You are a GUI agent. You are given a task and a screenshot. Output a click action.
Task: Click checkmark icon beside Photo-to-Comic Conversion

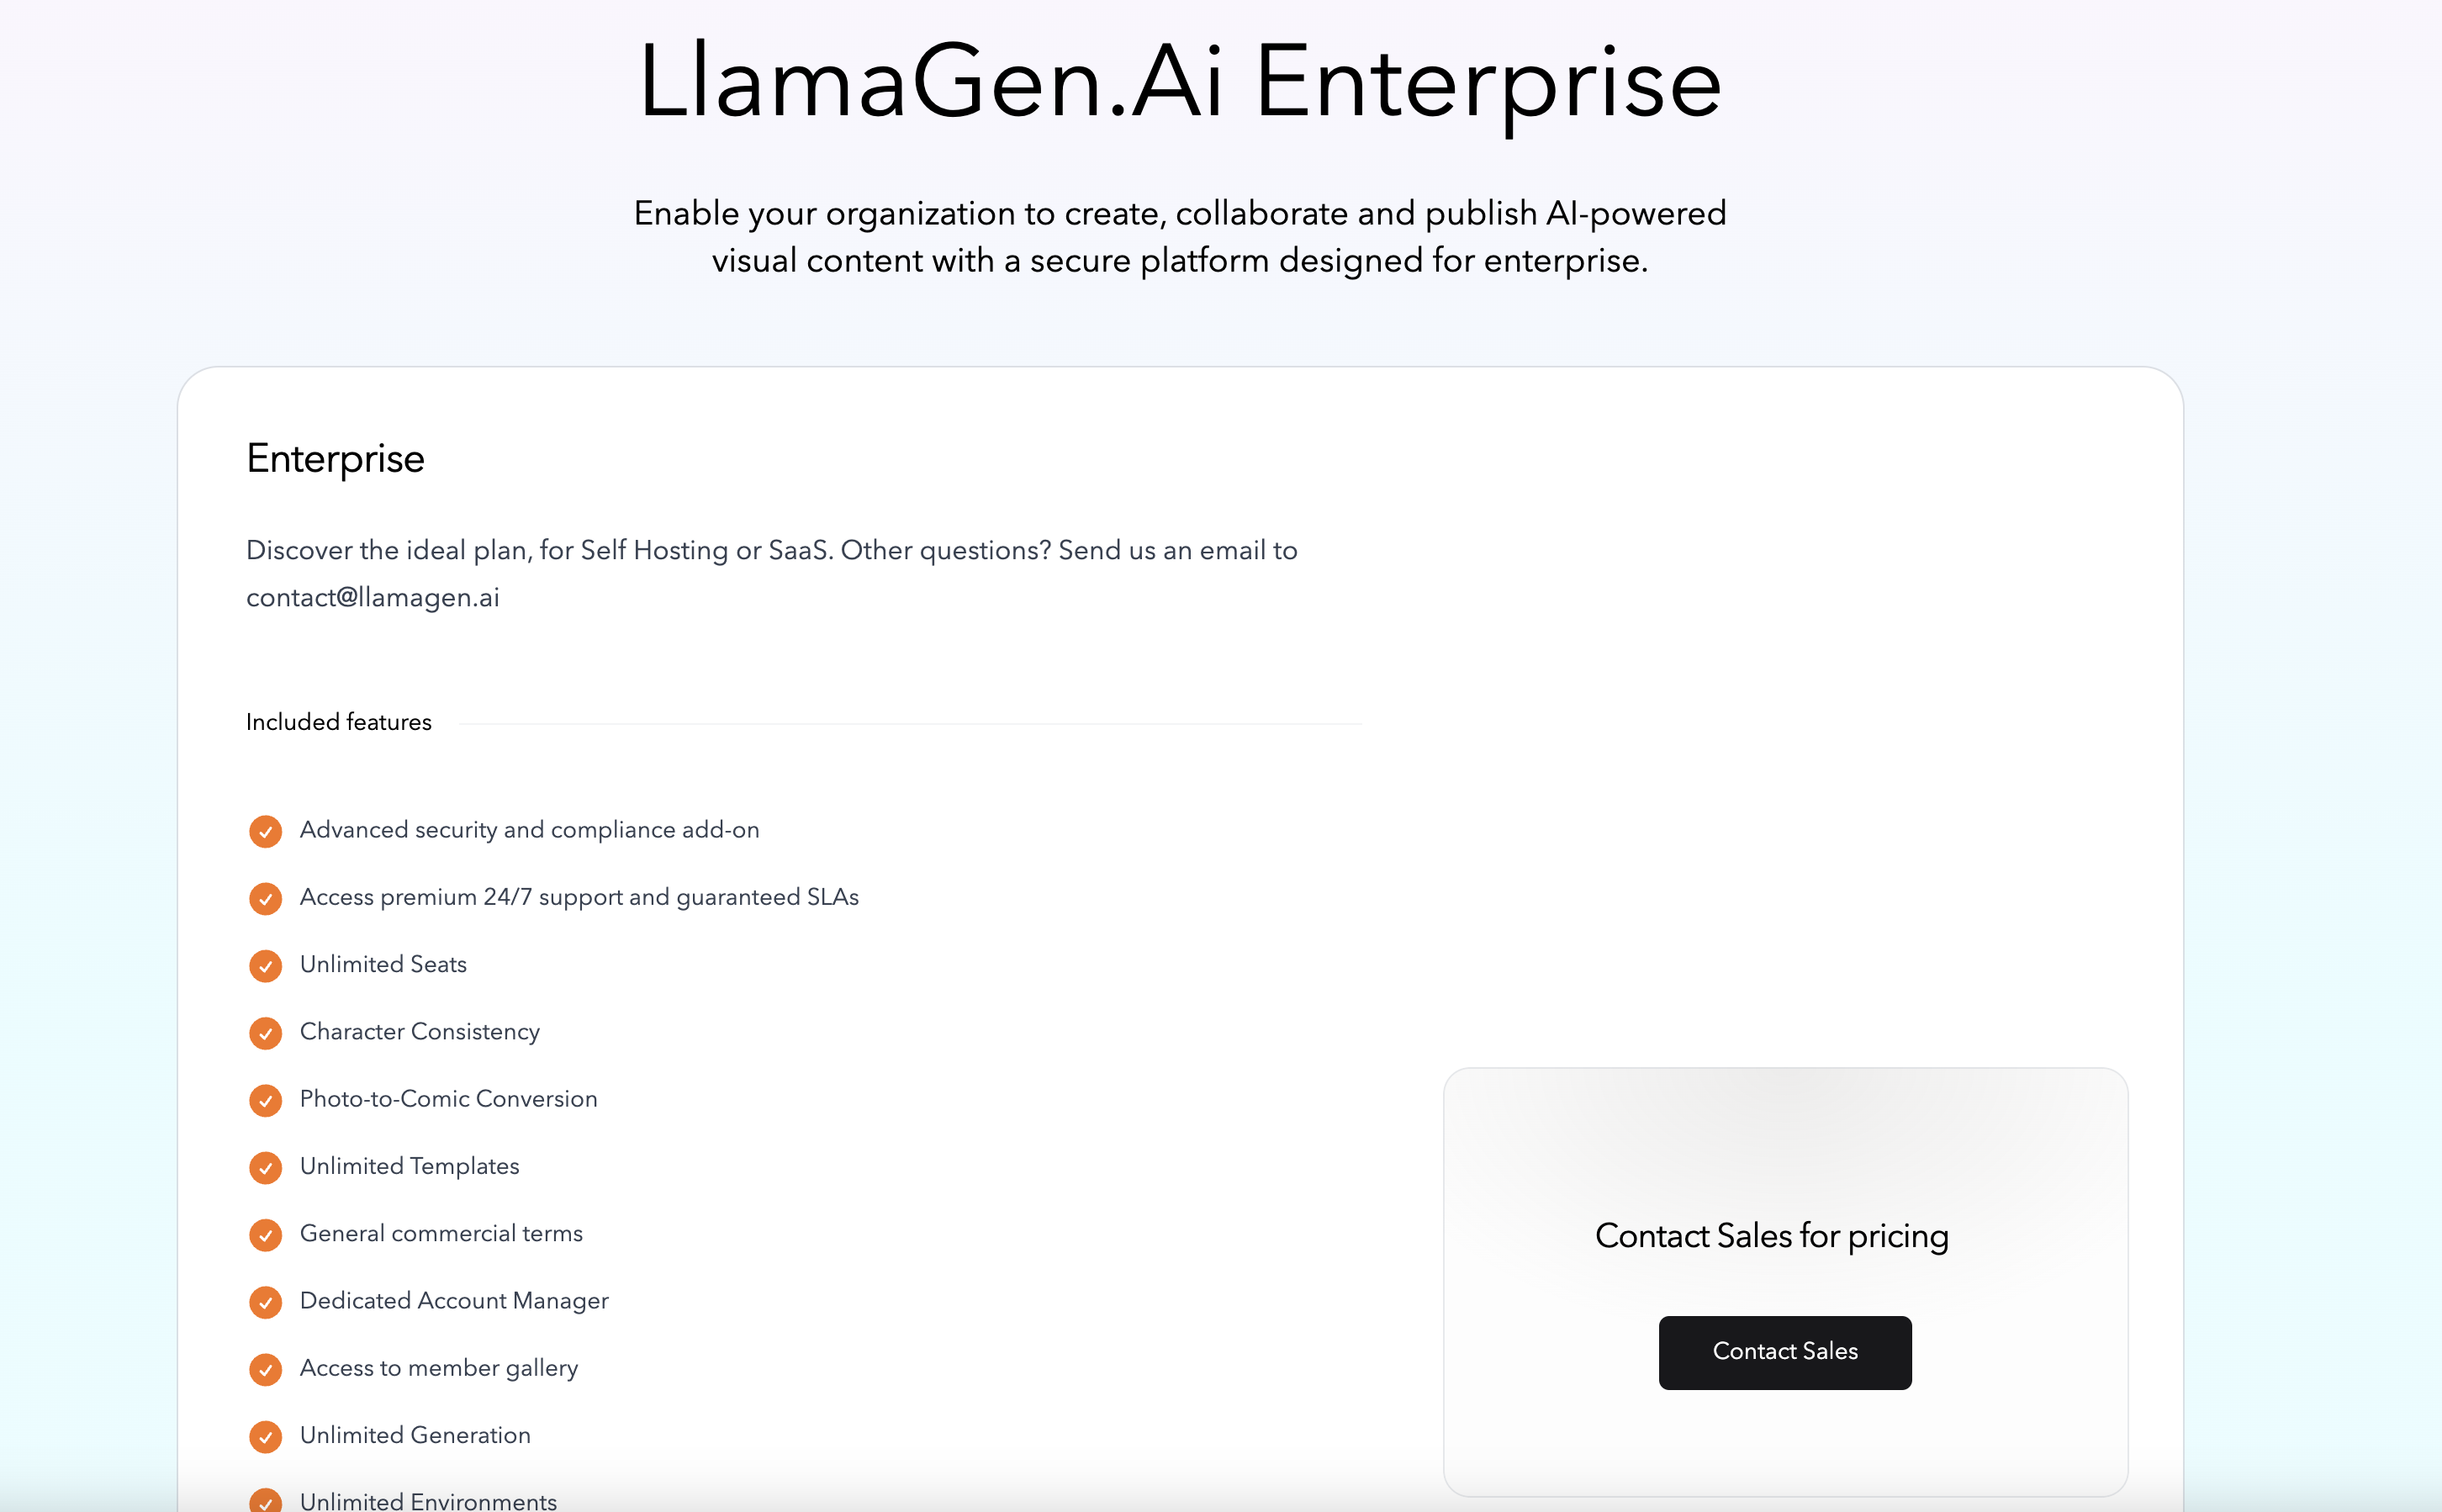265,1100
